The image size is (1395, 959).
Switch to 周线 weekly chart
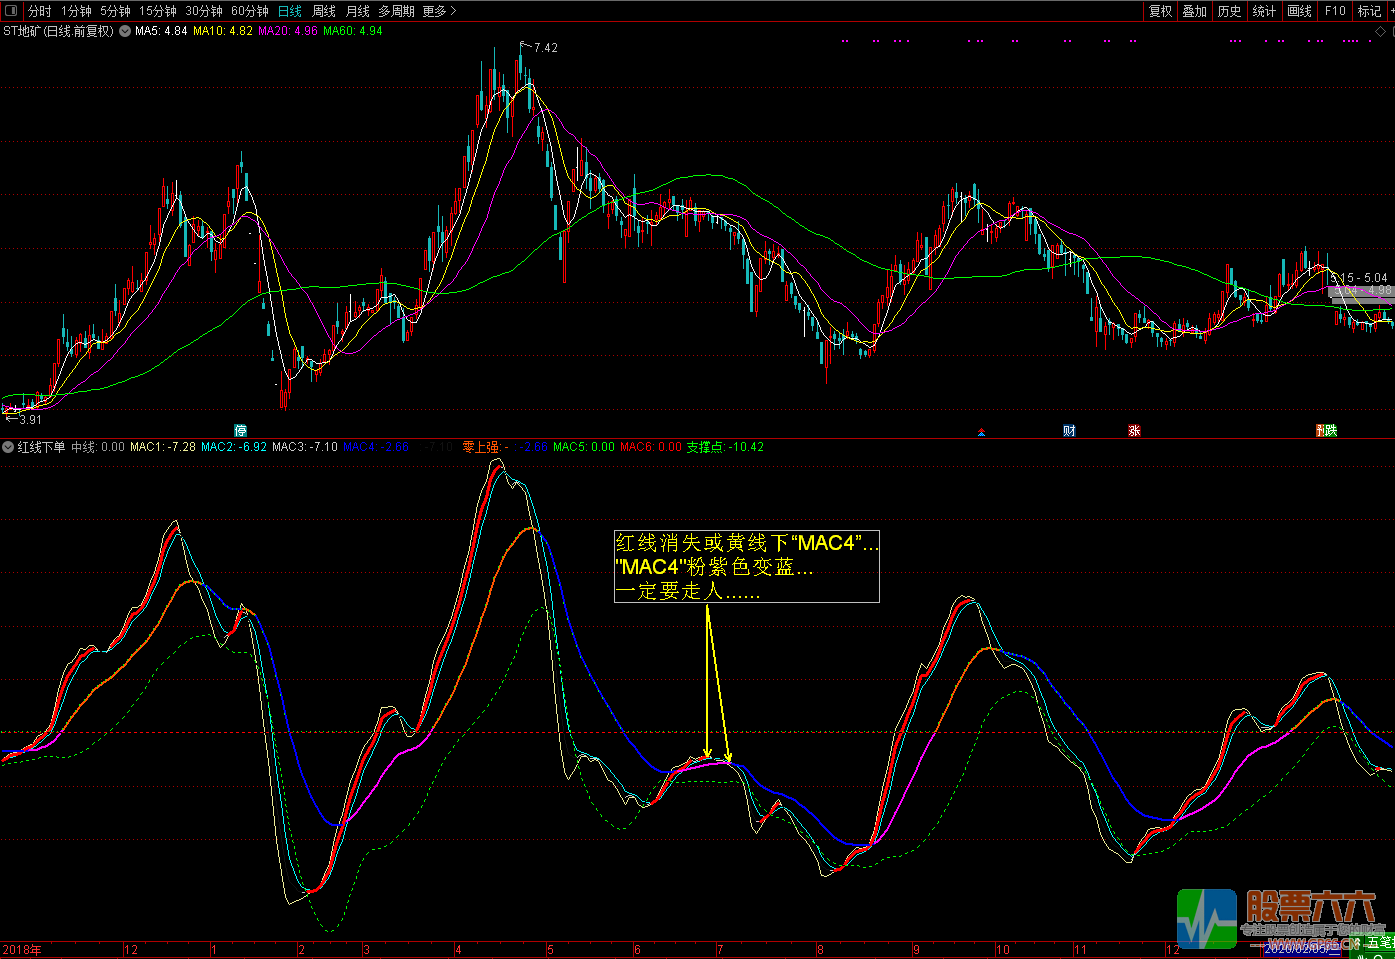click(x=324, y=11)
